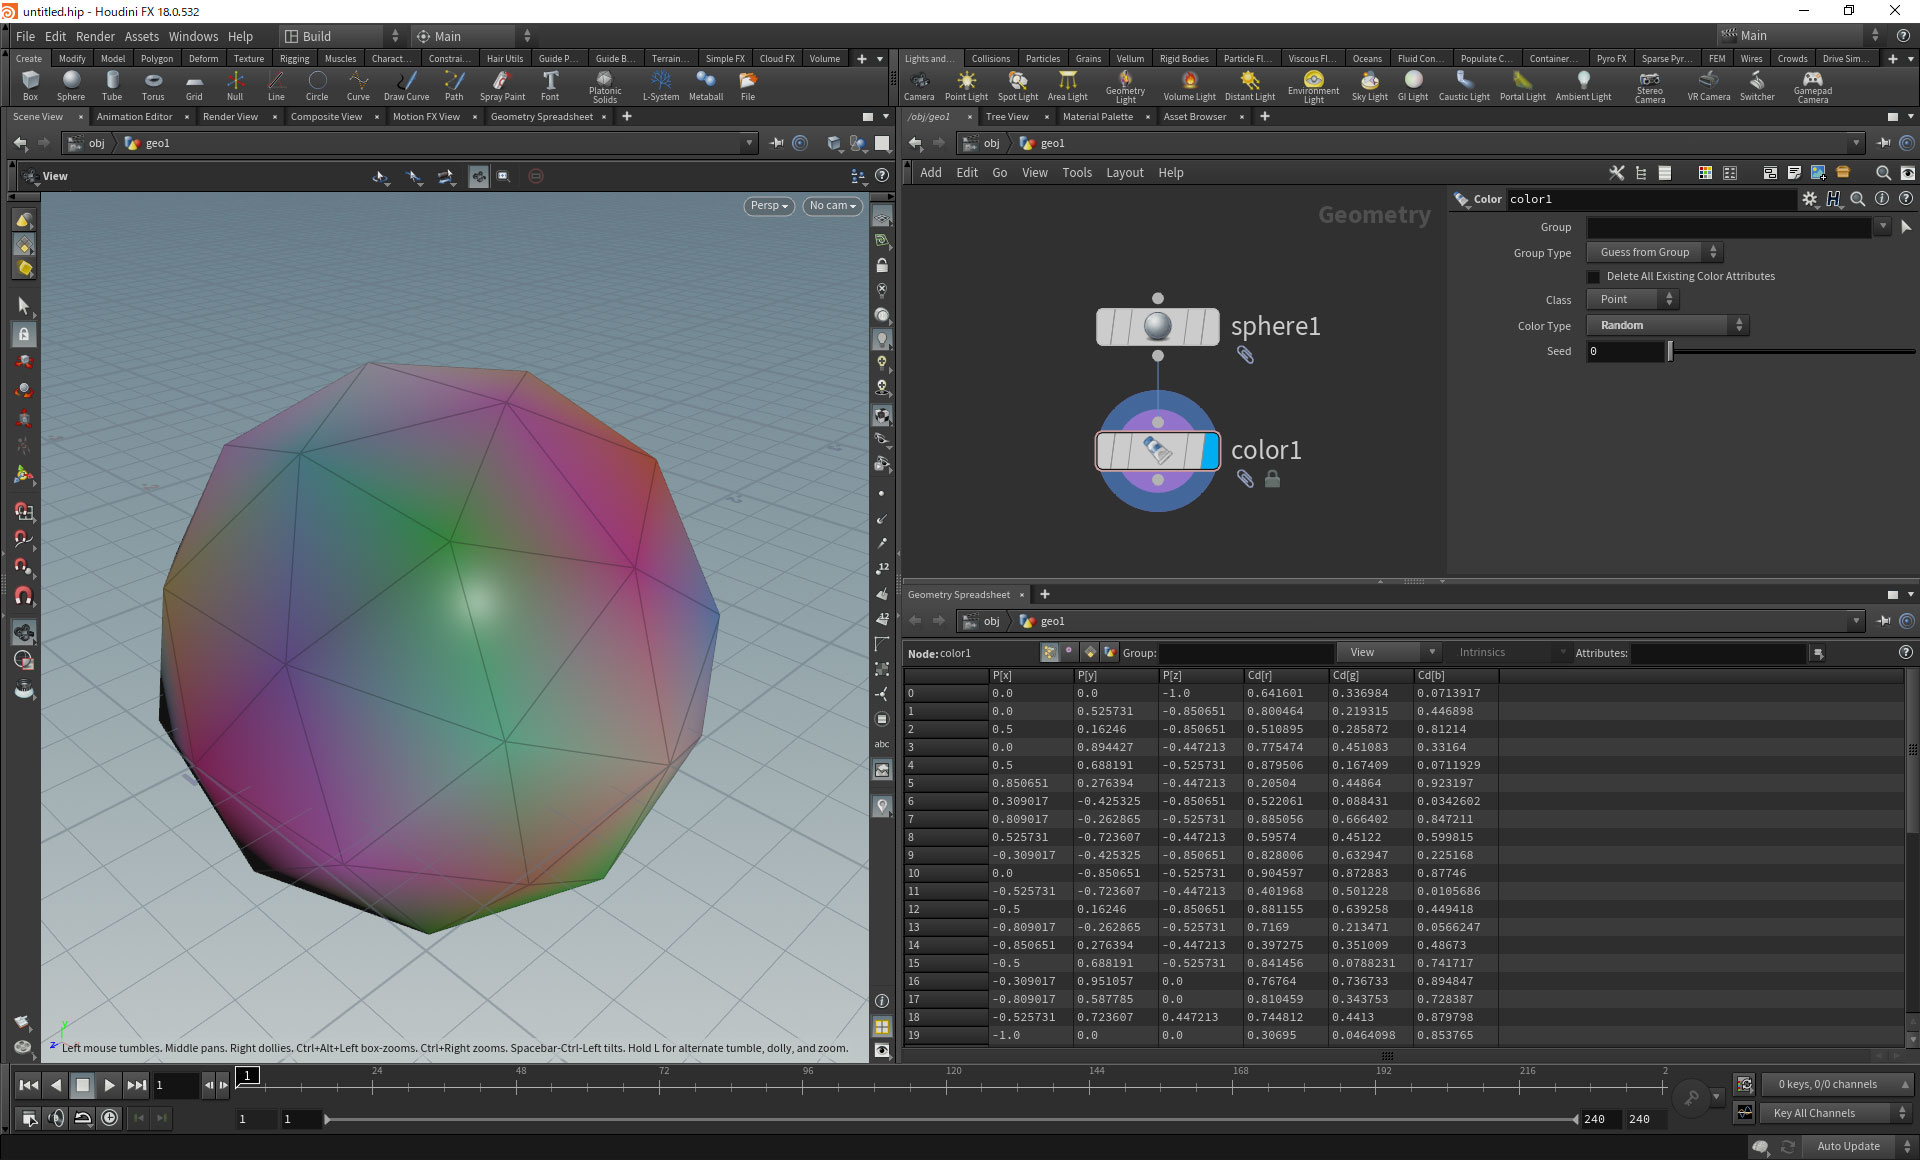Click the Add menu in network editor
This screenshot has height=1160, width=1920.
(x=930, y=173)
